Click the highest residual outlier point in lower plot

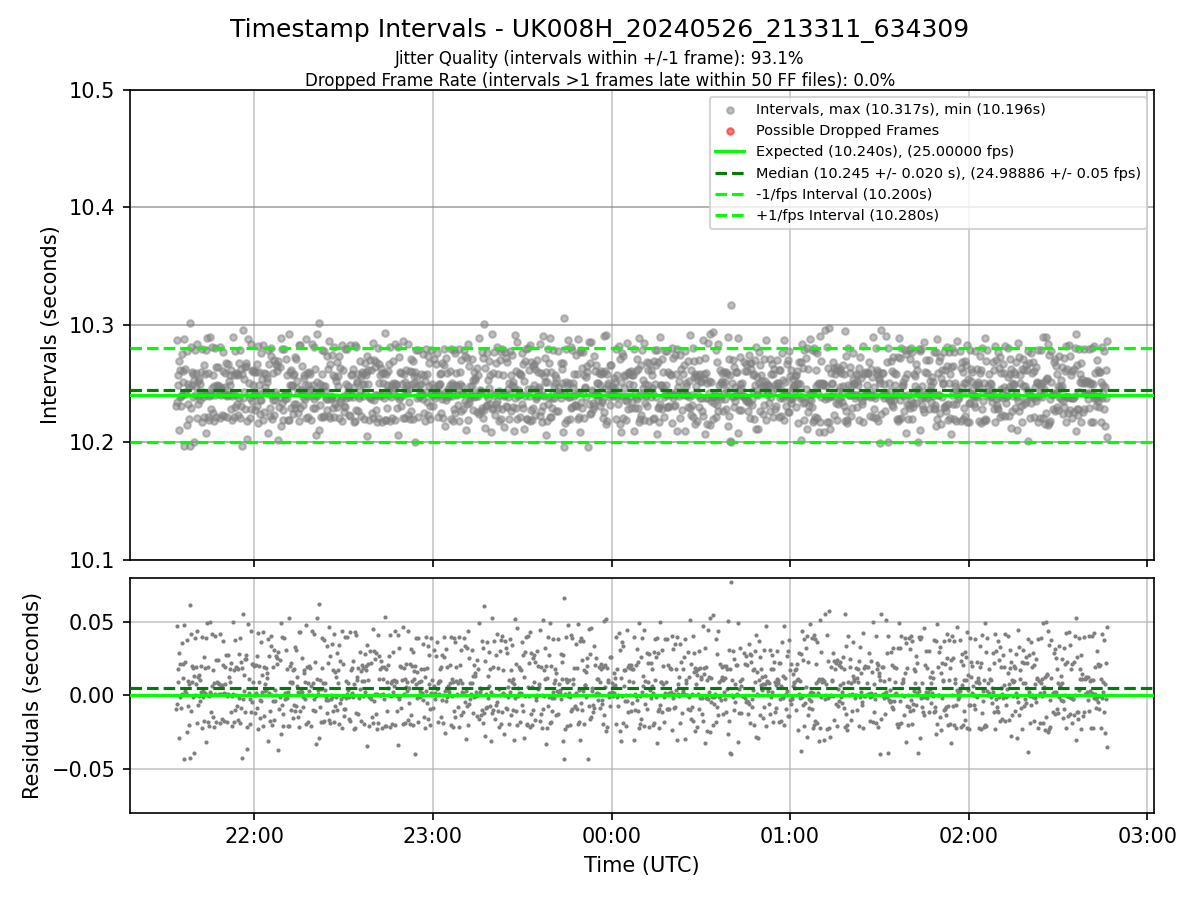pyautogui.click(x=731, y=582)
